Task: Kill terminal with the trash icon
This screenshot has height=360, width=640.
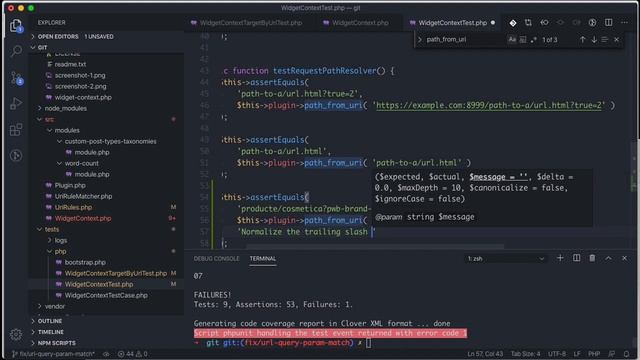Action: tap(592, 258)
